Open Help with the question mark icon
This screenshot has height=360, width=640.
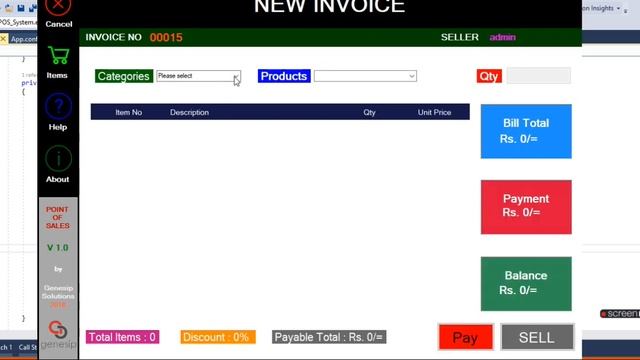[x=58, y=107]
